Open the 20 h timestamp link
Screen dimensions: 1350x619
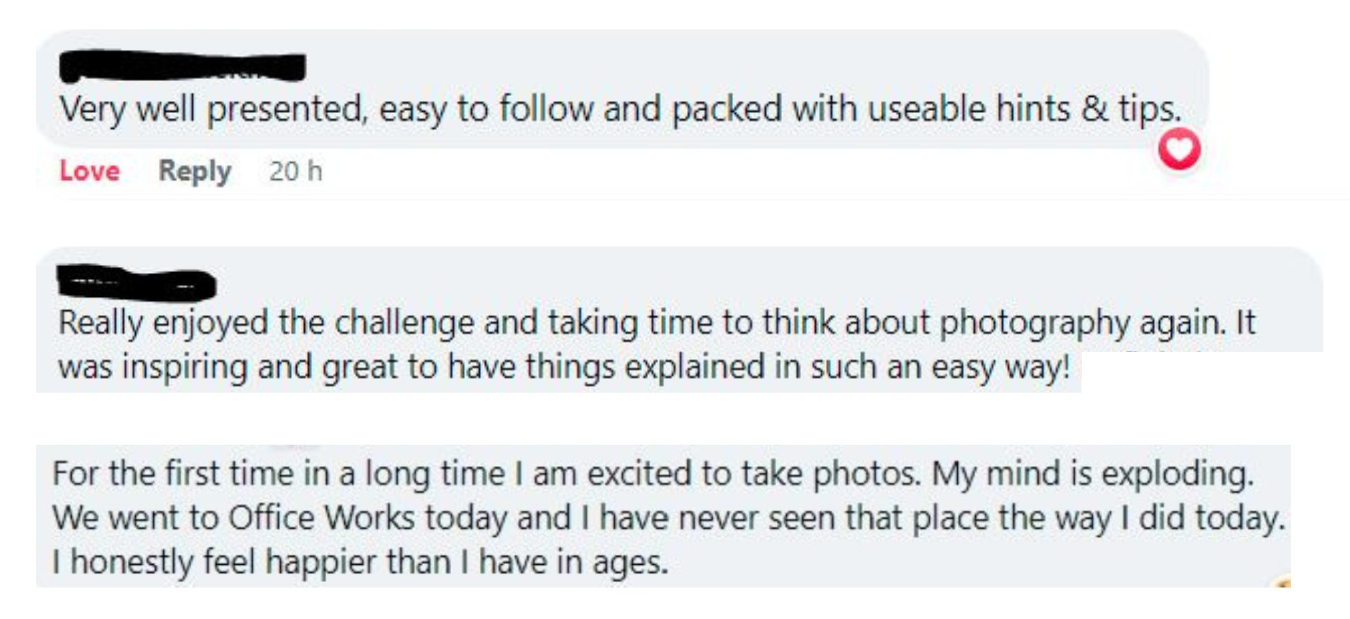[296, 172]
